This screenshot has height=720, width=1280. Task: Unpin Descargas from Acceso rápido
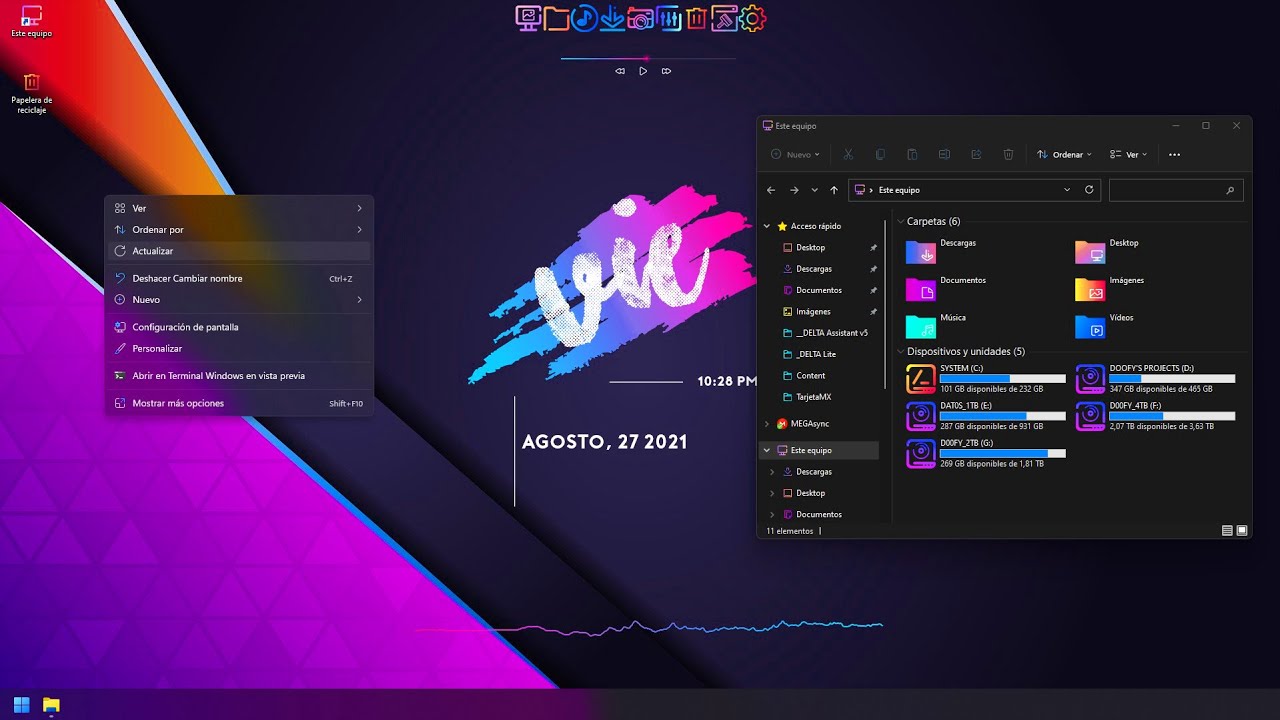pyautogui.click(x=873, y=268)
